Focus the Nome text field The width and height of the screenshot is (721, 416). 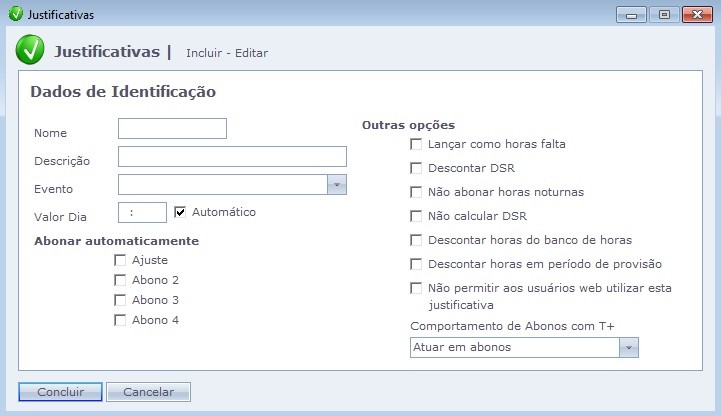click(172, 128)
